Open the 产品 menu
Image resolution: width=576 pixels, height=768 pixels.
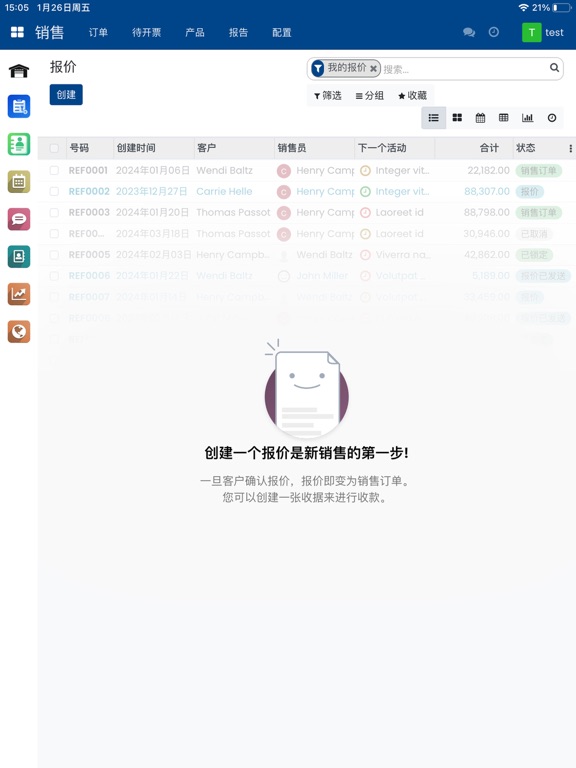(194, 32)
